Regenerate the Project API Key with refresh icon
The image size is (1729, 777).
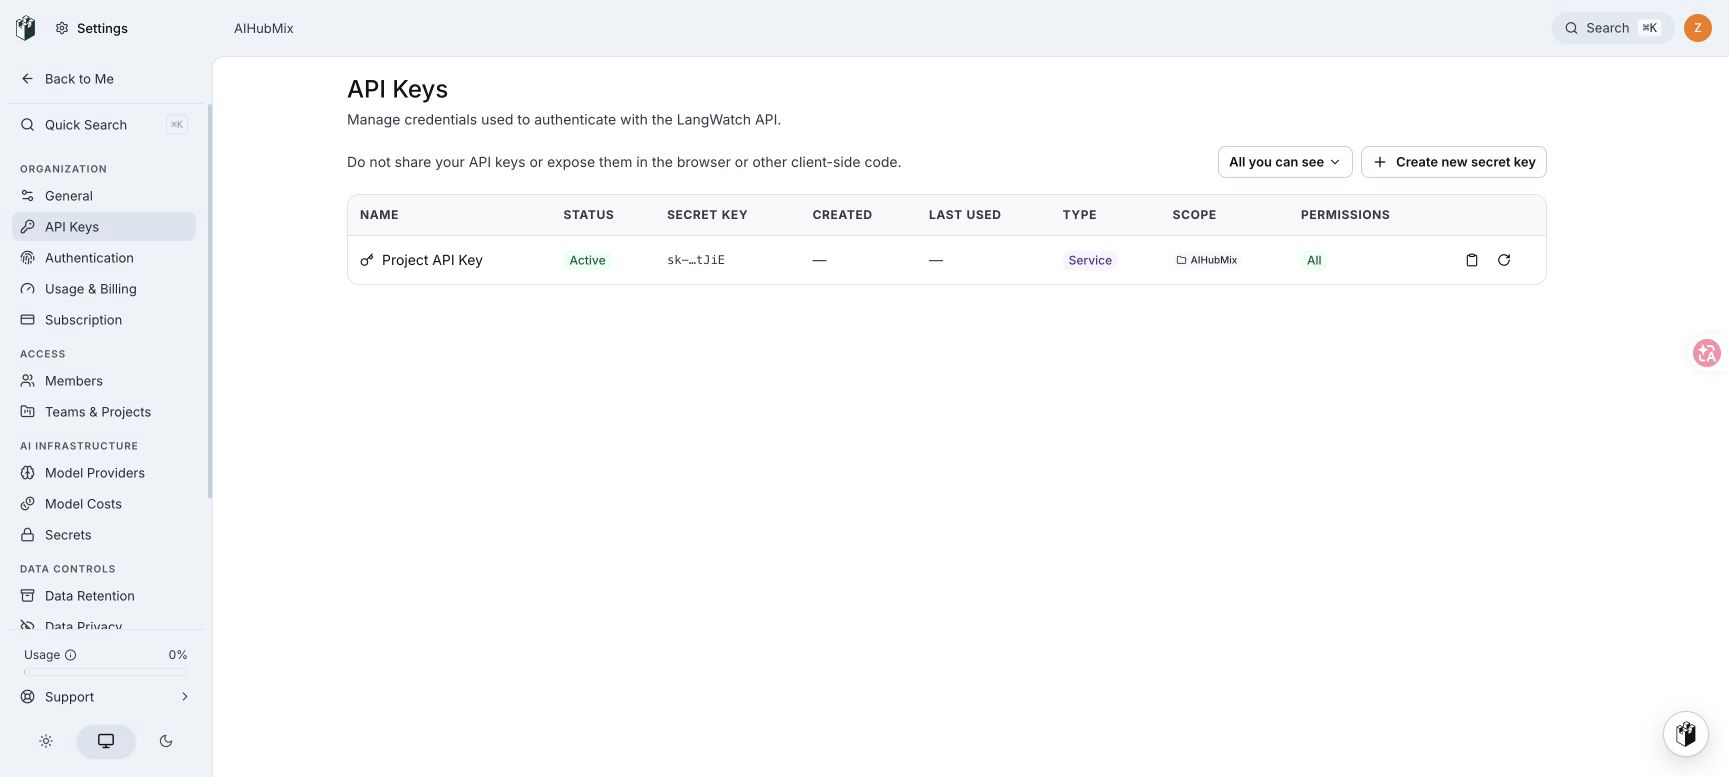[1504, 260]
